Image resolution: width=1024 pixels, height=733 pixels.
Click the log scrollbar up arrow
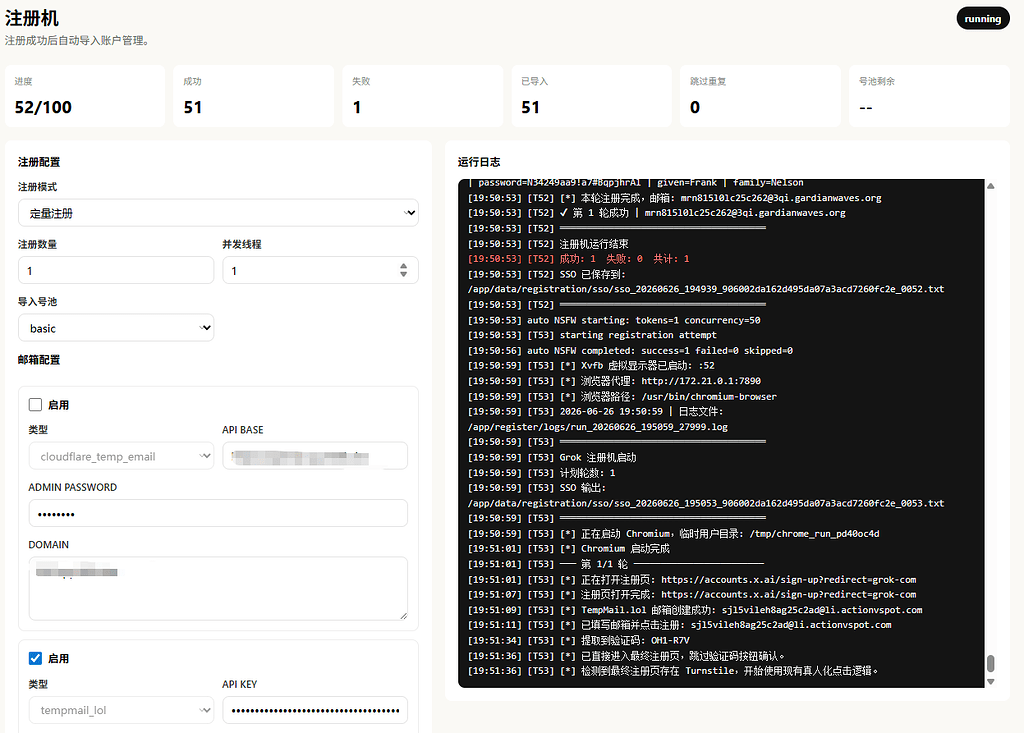tap(991, 186)
